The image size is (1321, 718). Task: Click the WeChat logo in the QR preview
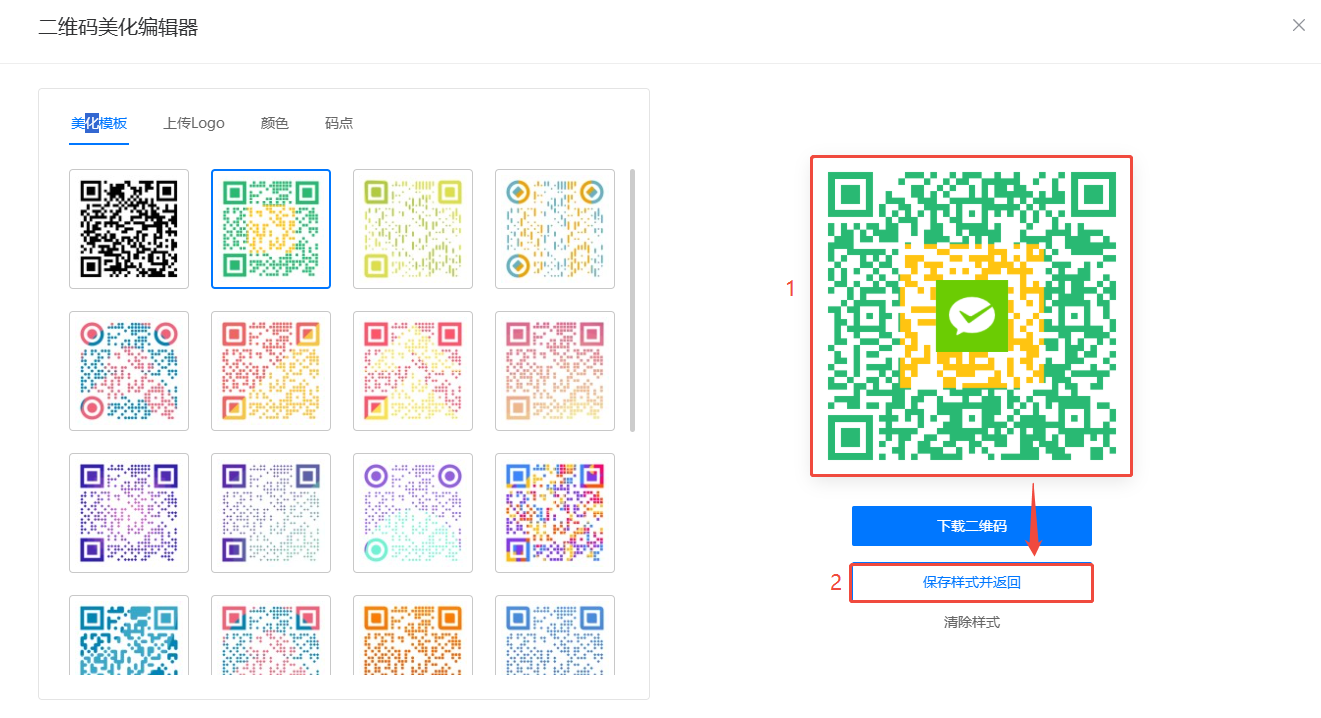point(971,316)
